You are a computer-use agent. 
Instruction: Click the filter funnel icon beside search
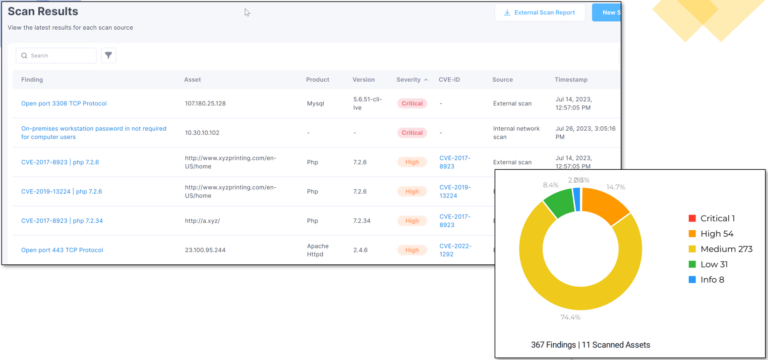[109, 55]
